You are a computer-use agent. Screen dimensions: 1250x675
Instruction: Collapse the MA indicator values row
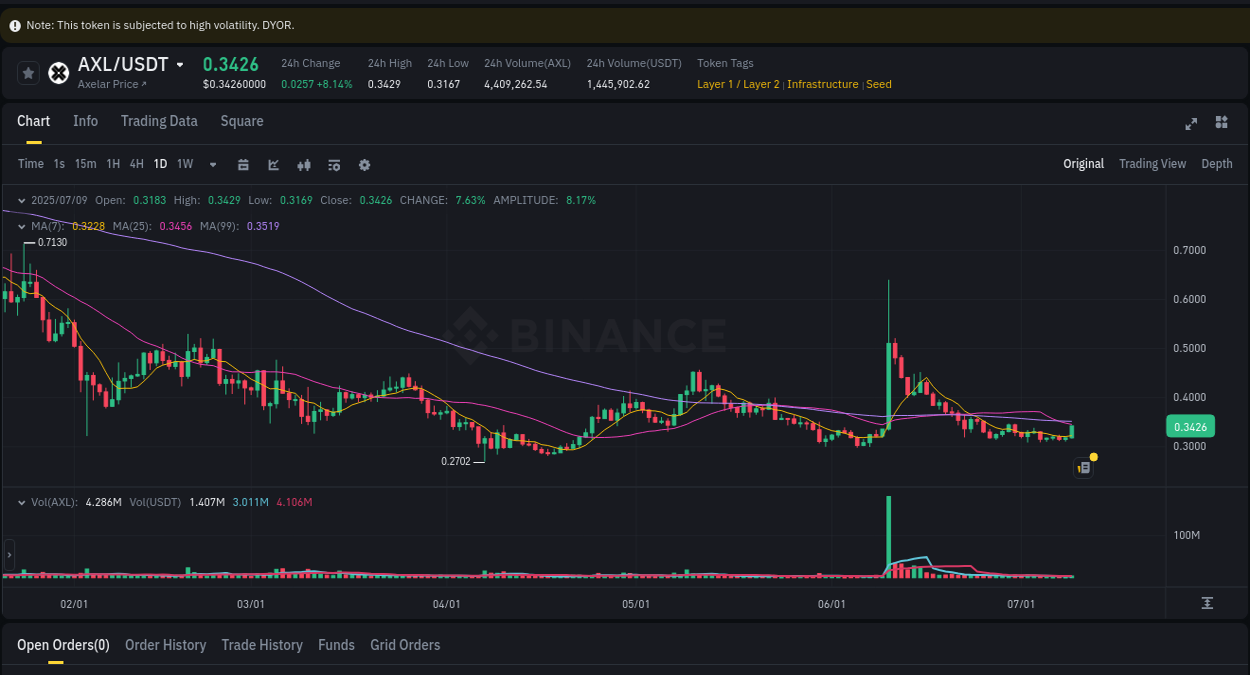pos(22,226)
